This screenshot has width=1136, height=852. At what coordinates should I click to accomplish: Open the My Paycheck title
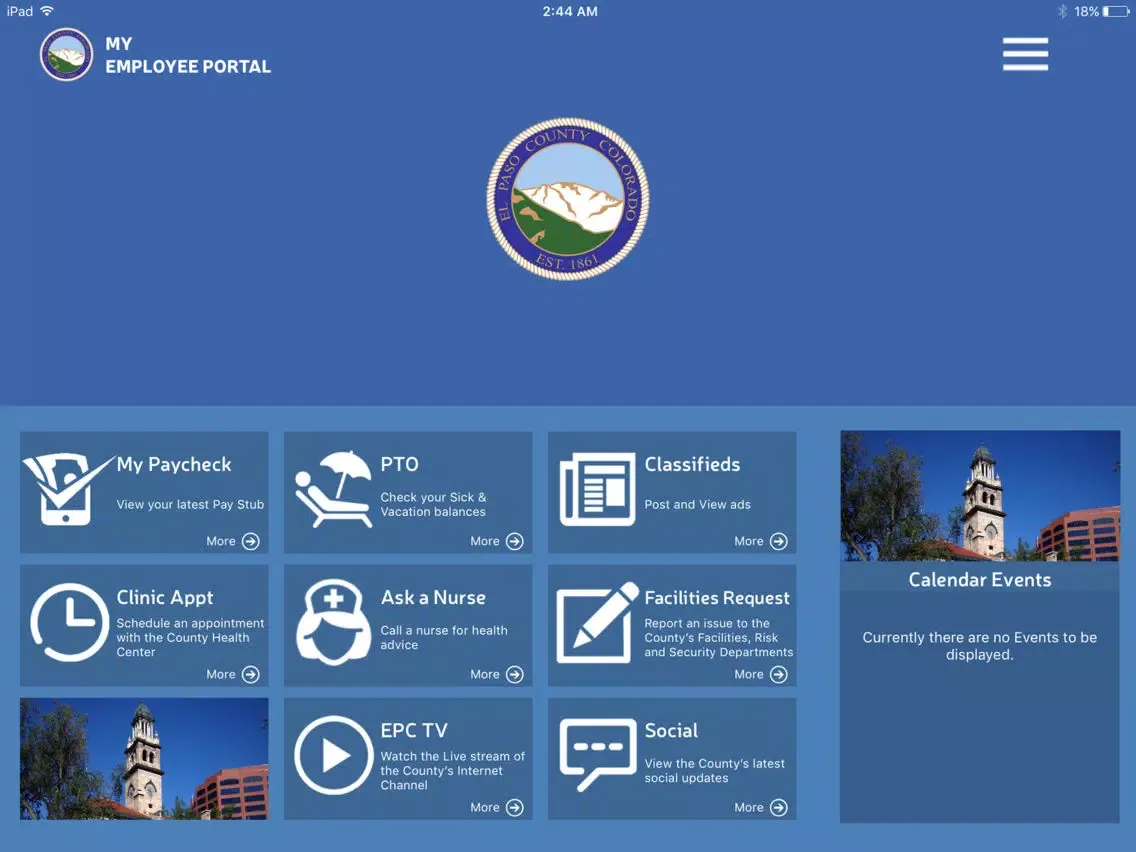(x=174, y=464)
